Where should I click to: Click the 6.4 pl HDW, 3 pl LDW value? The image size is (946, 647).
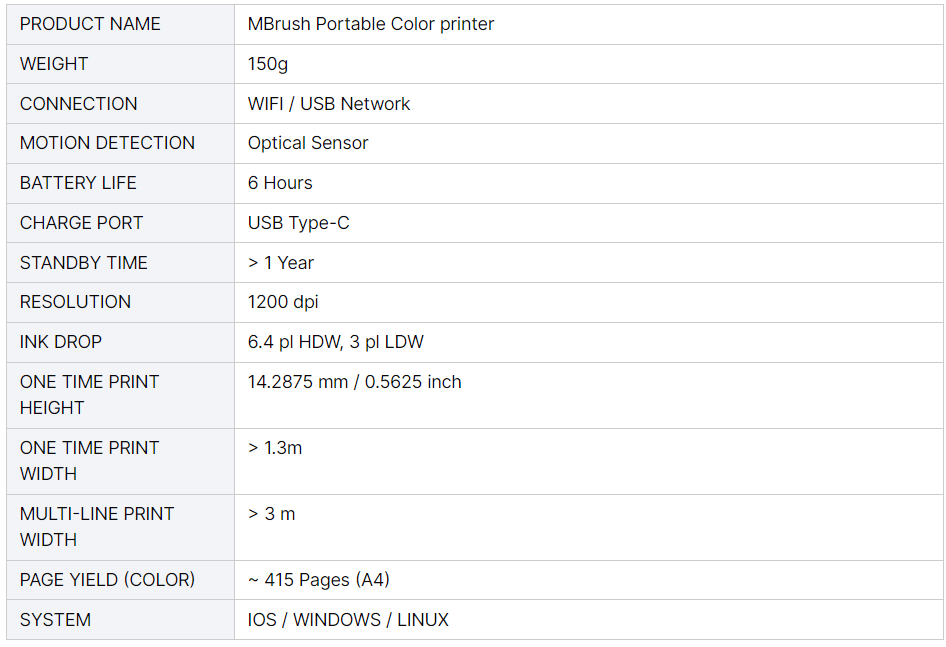click(335, 342)
